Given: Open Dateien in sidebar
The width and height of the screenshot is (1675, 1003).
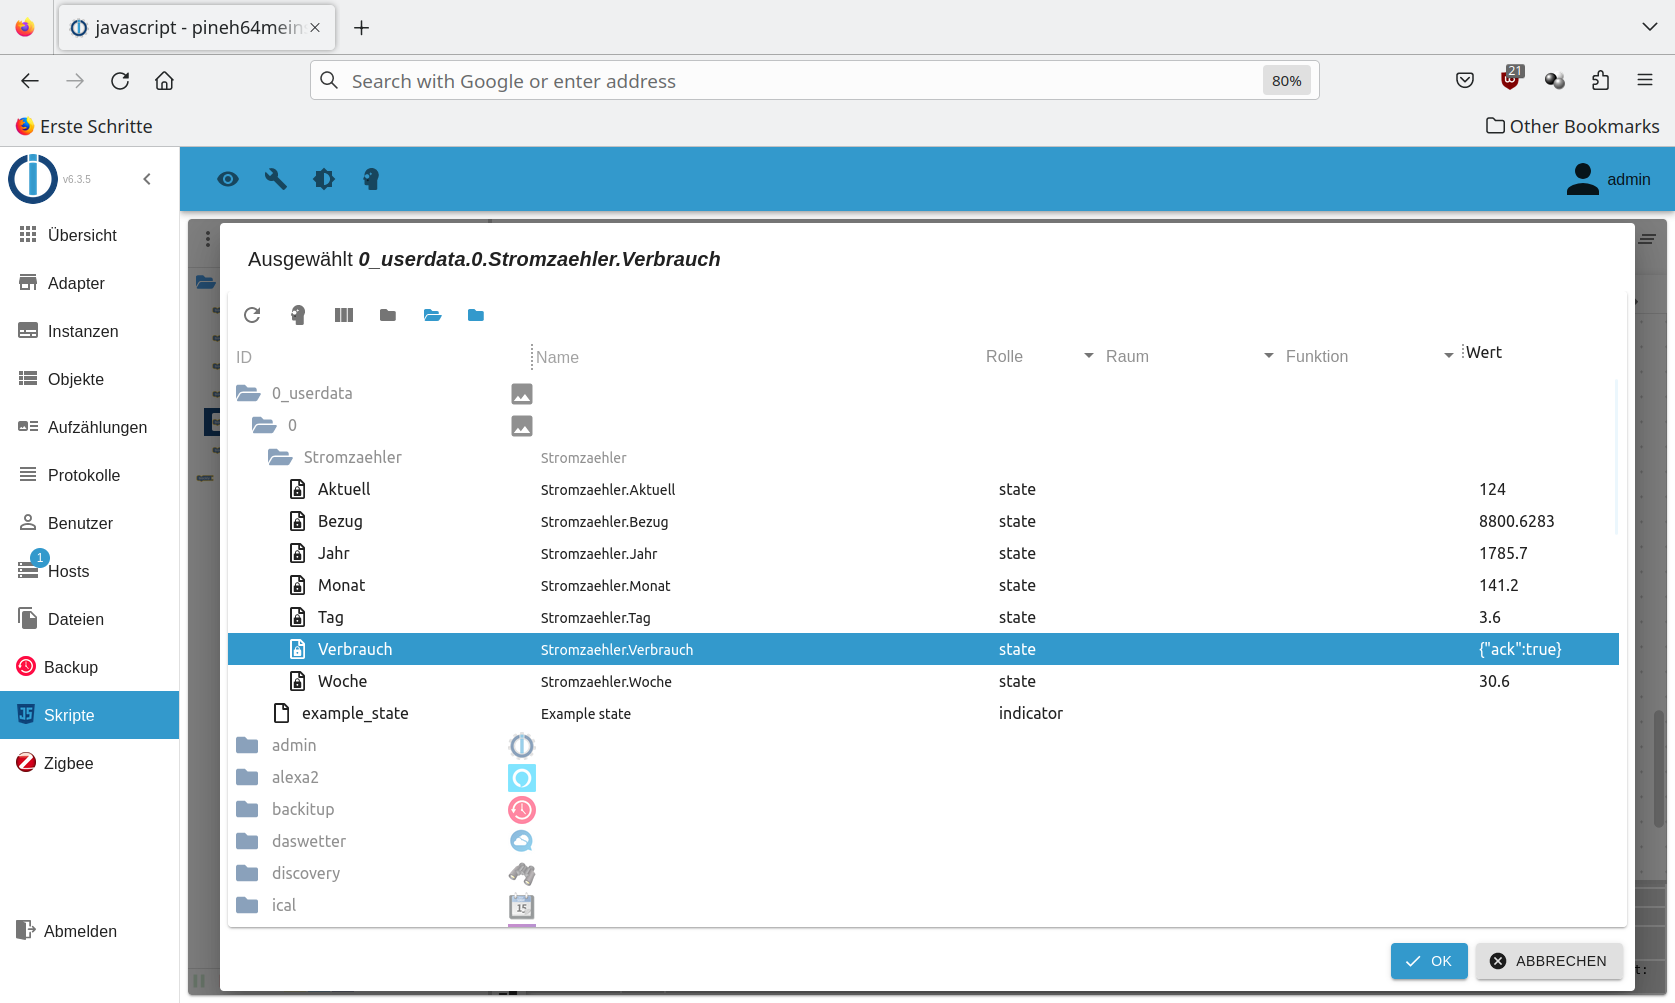Looking at the screenshot, I should (x=90, y=619).
